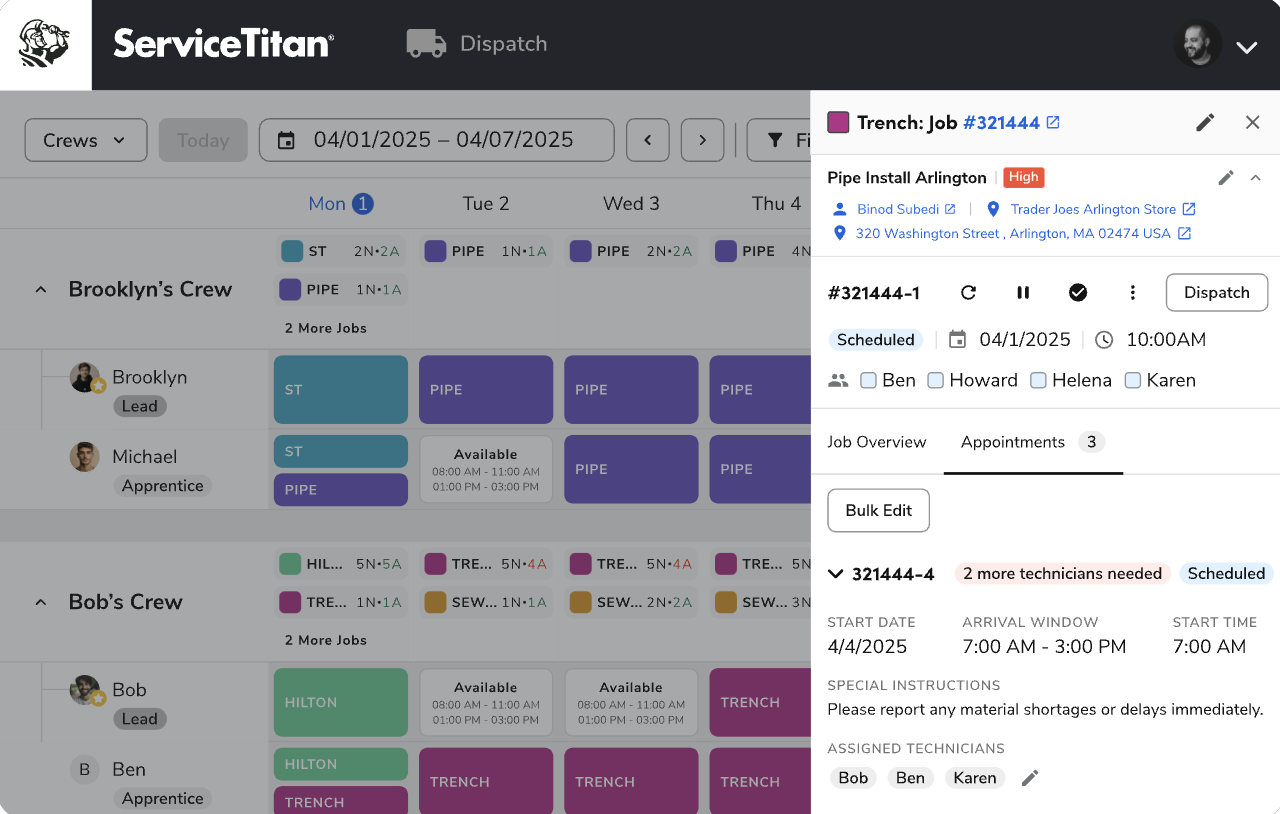The height and width of the screenshot is (814, 1280).
Task: Click Ben's initial B avatar
Action: [x=85, y=769]
